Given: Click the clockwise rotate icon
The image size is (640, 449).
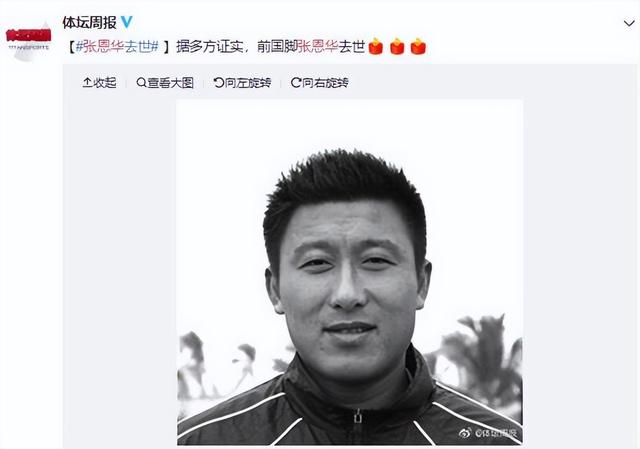Looking at the screenshot, I should [x=296, y=83].
